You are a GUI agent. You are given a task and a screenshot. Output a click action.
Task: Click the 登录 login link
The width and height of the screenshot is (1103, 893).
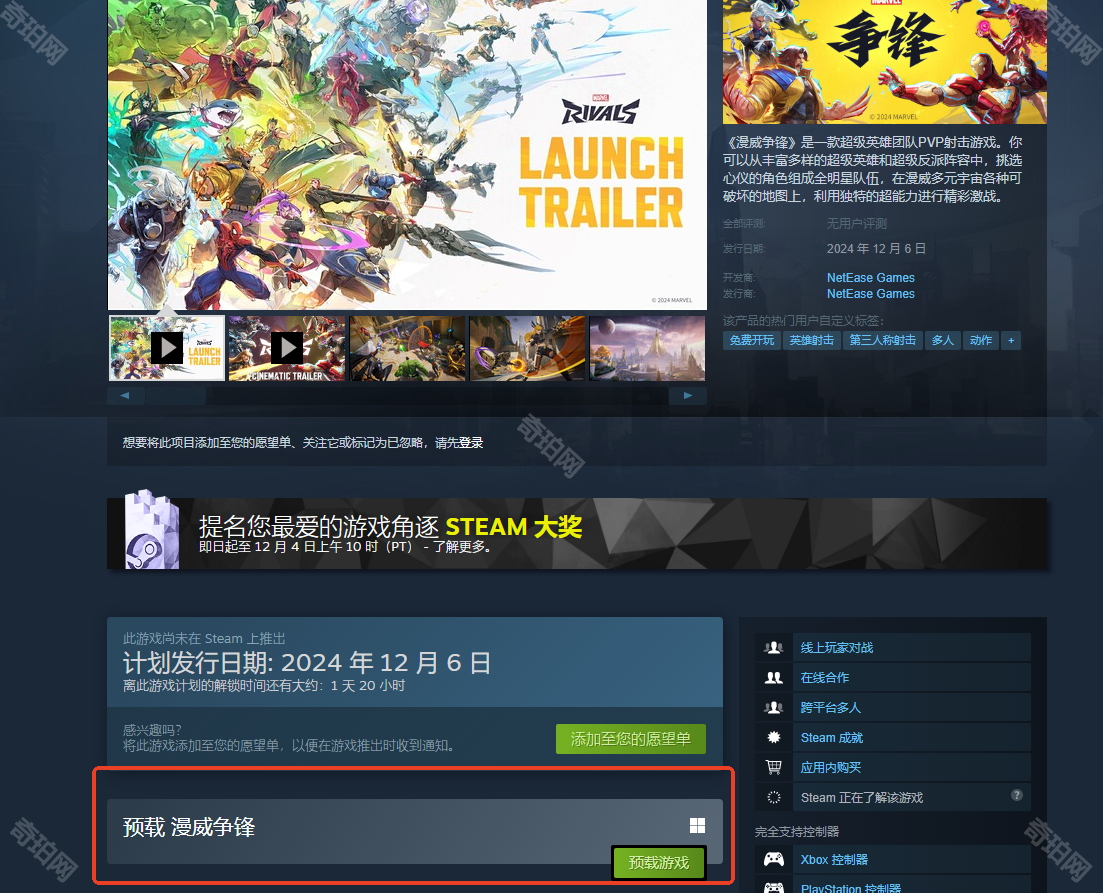tap(470, 443)
